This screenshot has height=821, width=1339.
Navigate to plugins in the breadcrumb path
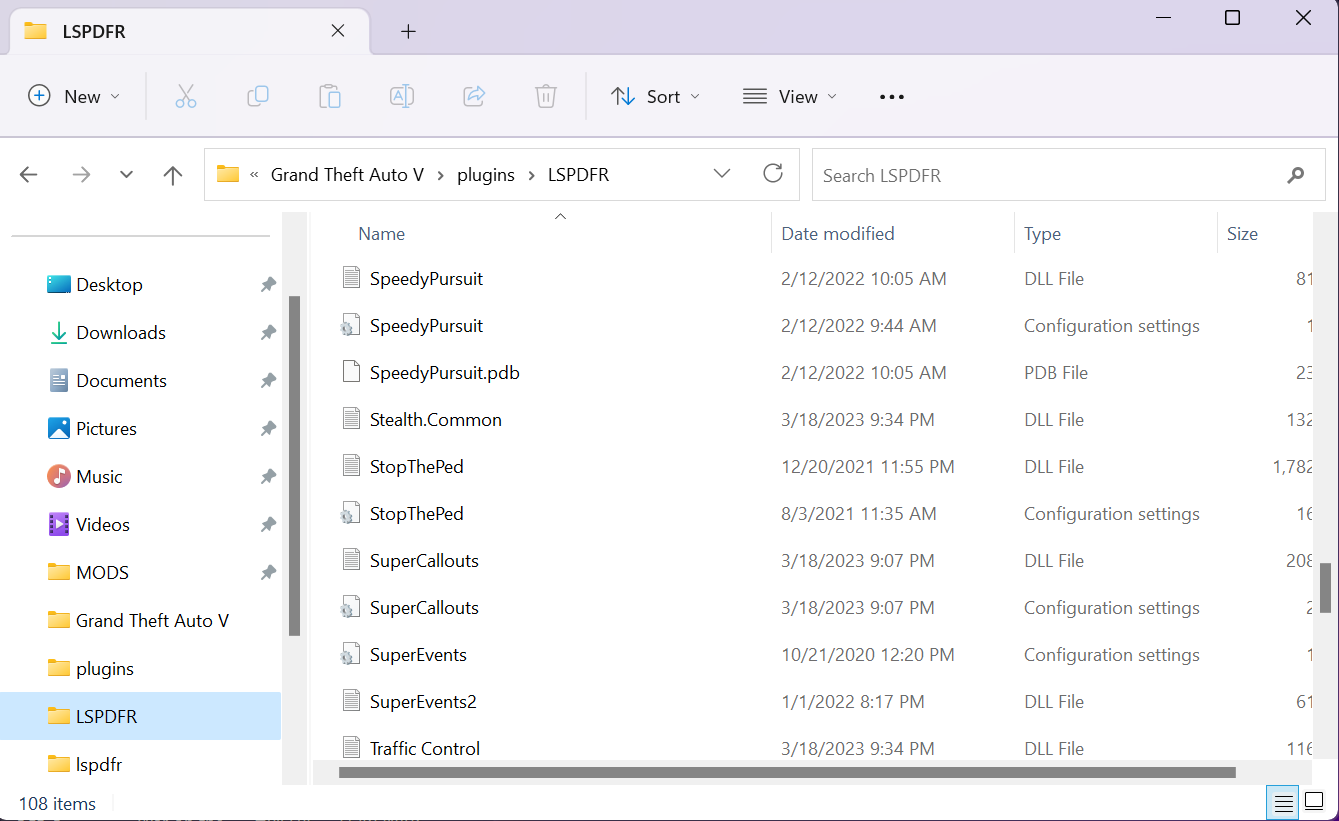point(485,175)
